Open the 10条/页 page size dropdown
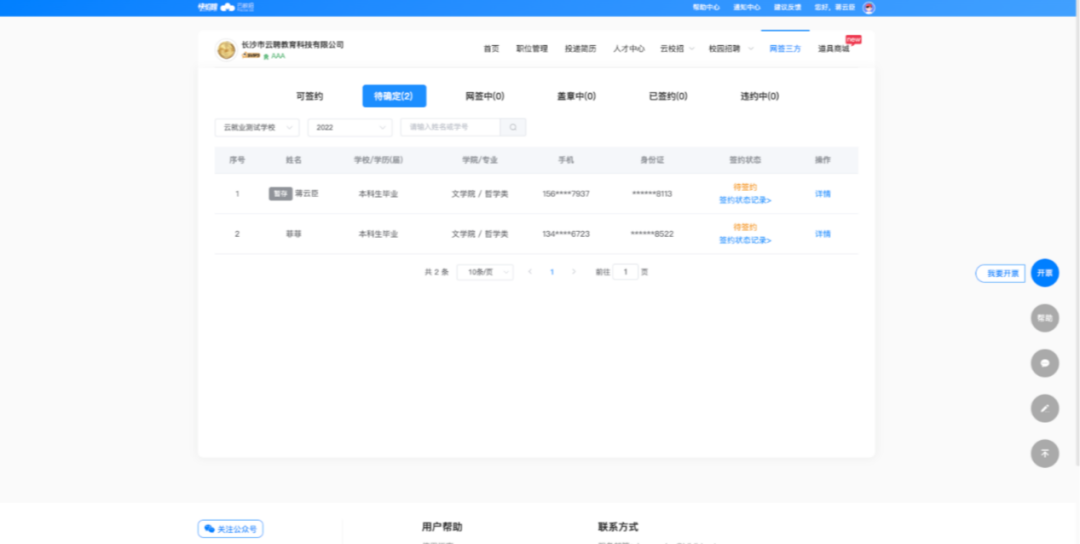This screenshot has height=544, width=1080. point(485,272)
